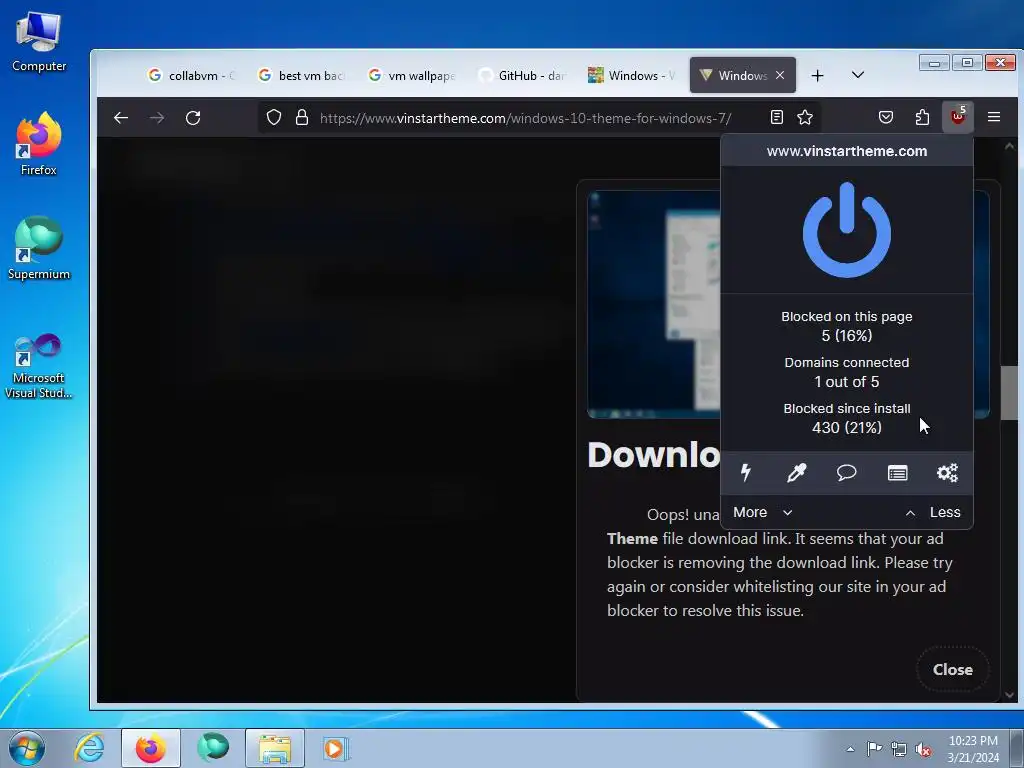Screen dimensions: 1024x768
Task: Open the uBlock logger list icon
Action: [x=897, y=472]
